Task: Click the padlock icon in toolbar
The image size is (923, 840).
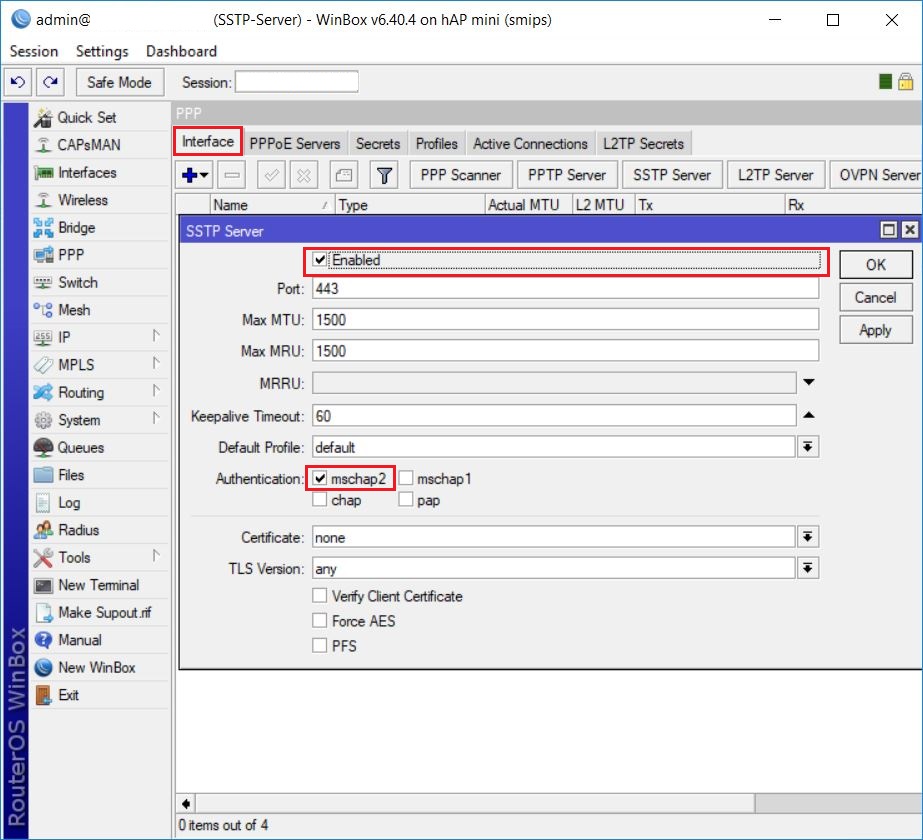Action: point(906,81)
